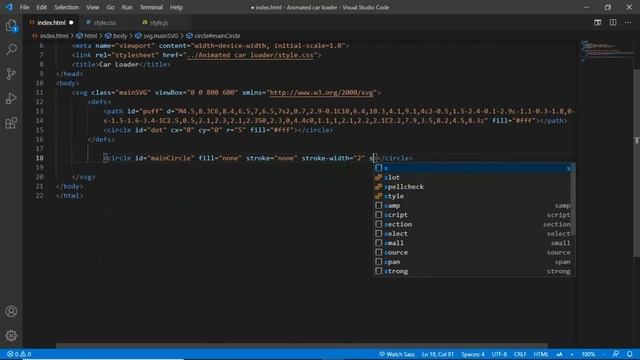Click the VS Code logo icon
Screen dimensions: 640x360
[x=9, y=7]
